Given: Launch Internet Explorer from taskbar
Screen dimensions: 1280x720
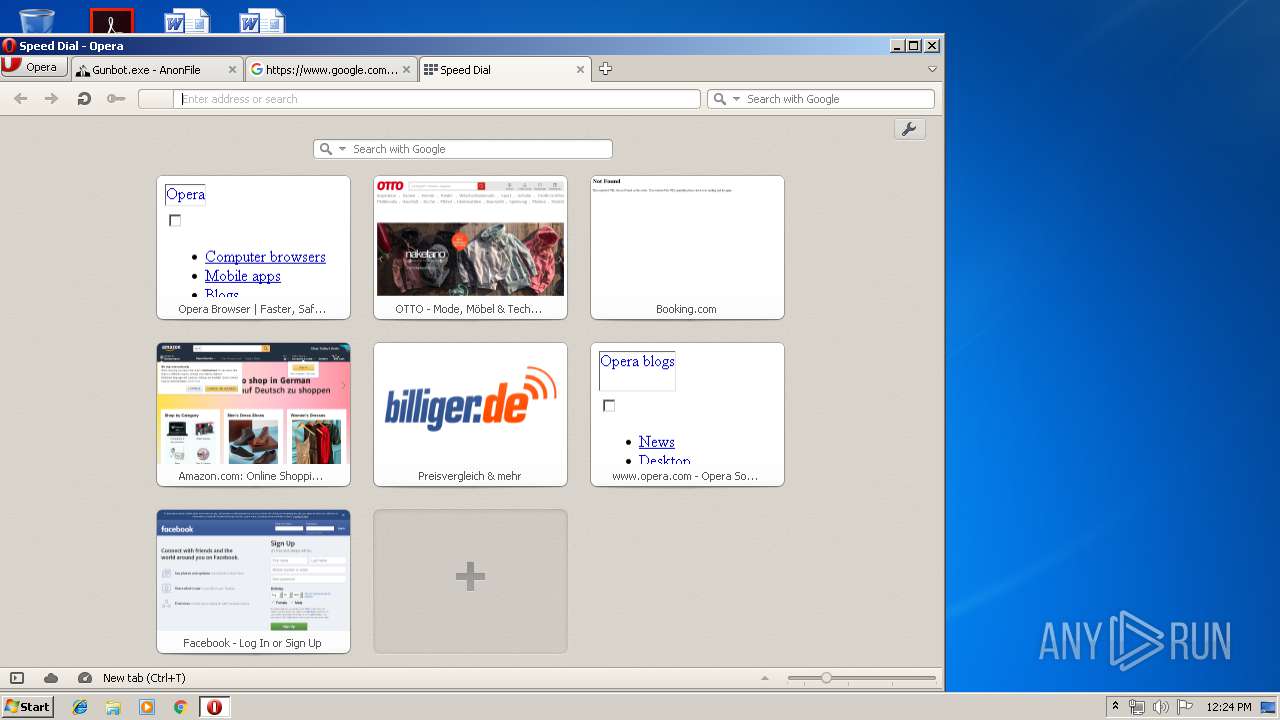Looking at the screenshot, I should point(80,707).
